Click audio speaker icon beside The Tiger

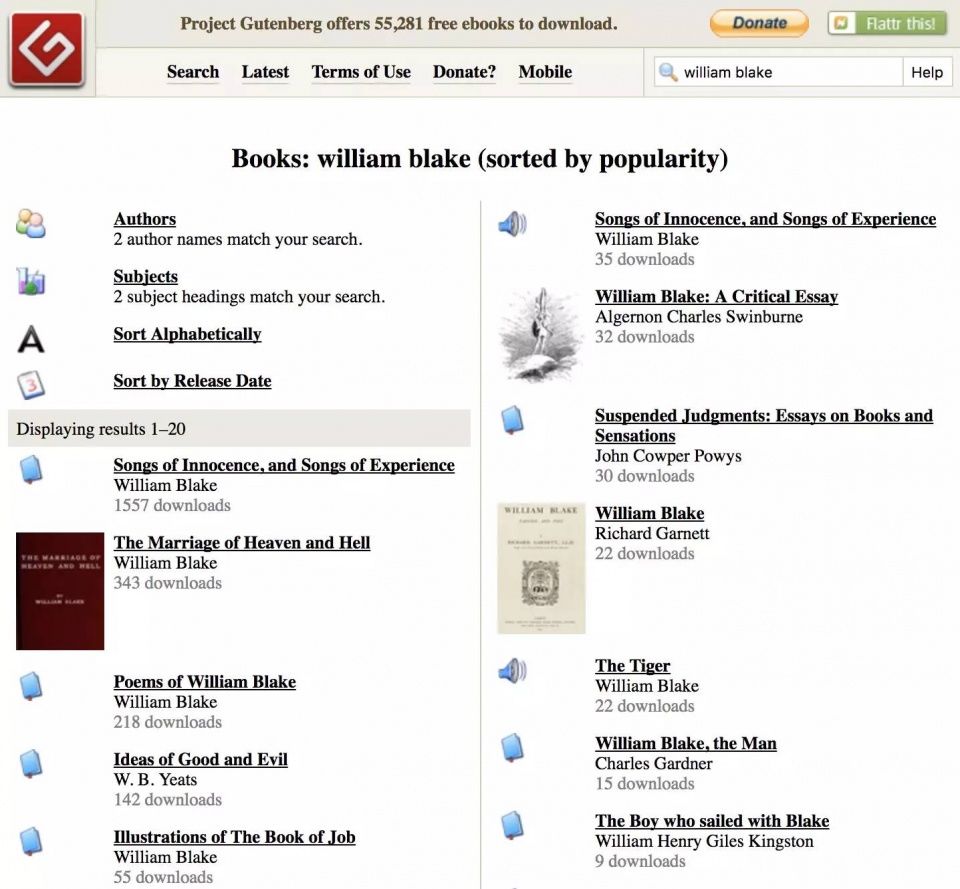point(512,670)
